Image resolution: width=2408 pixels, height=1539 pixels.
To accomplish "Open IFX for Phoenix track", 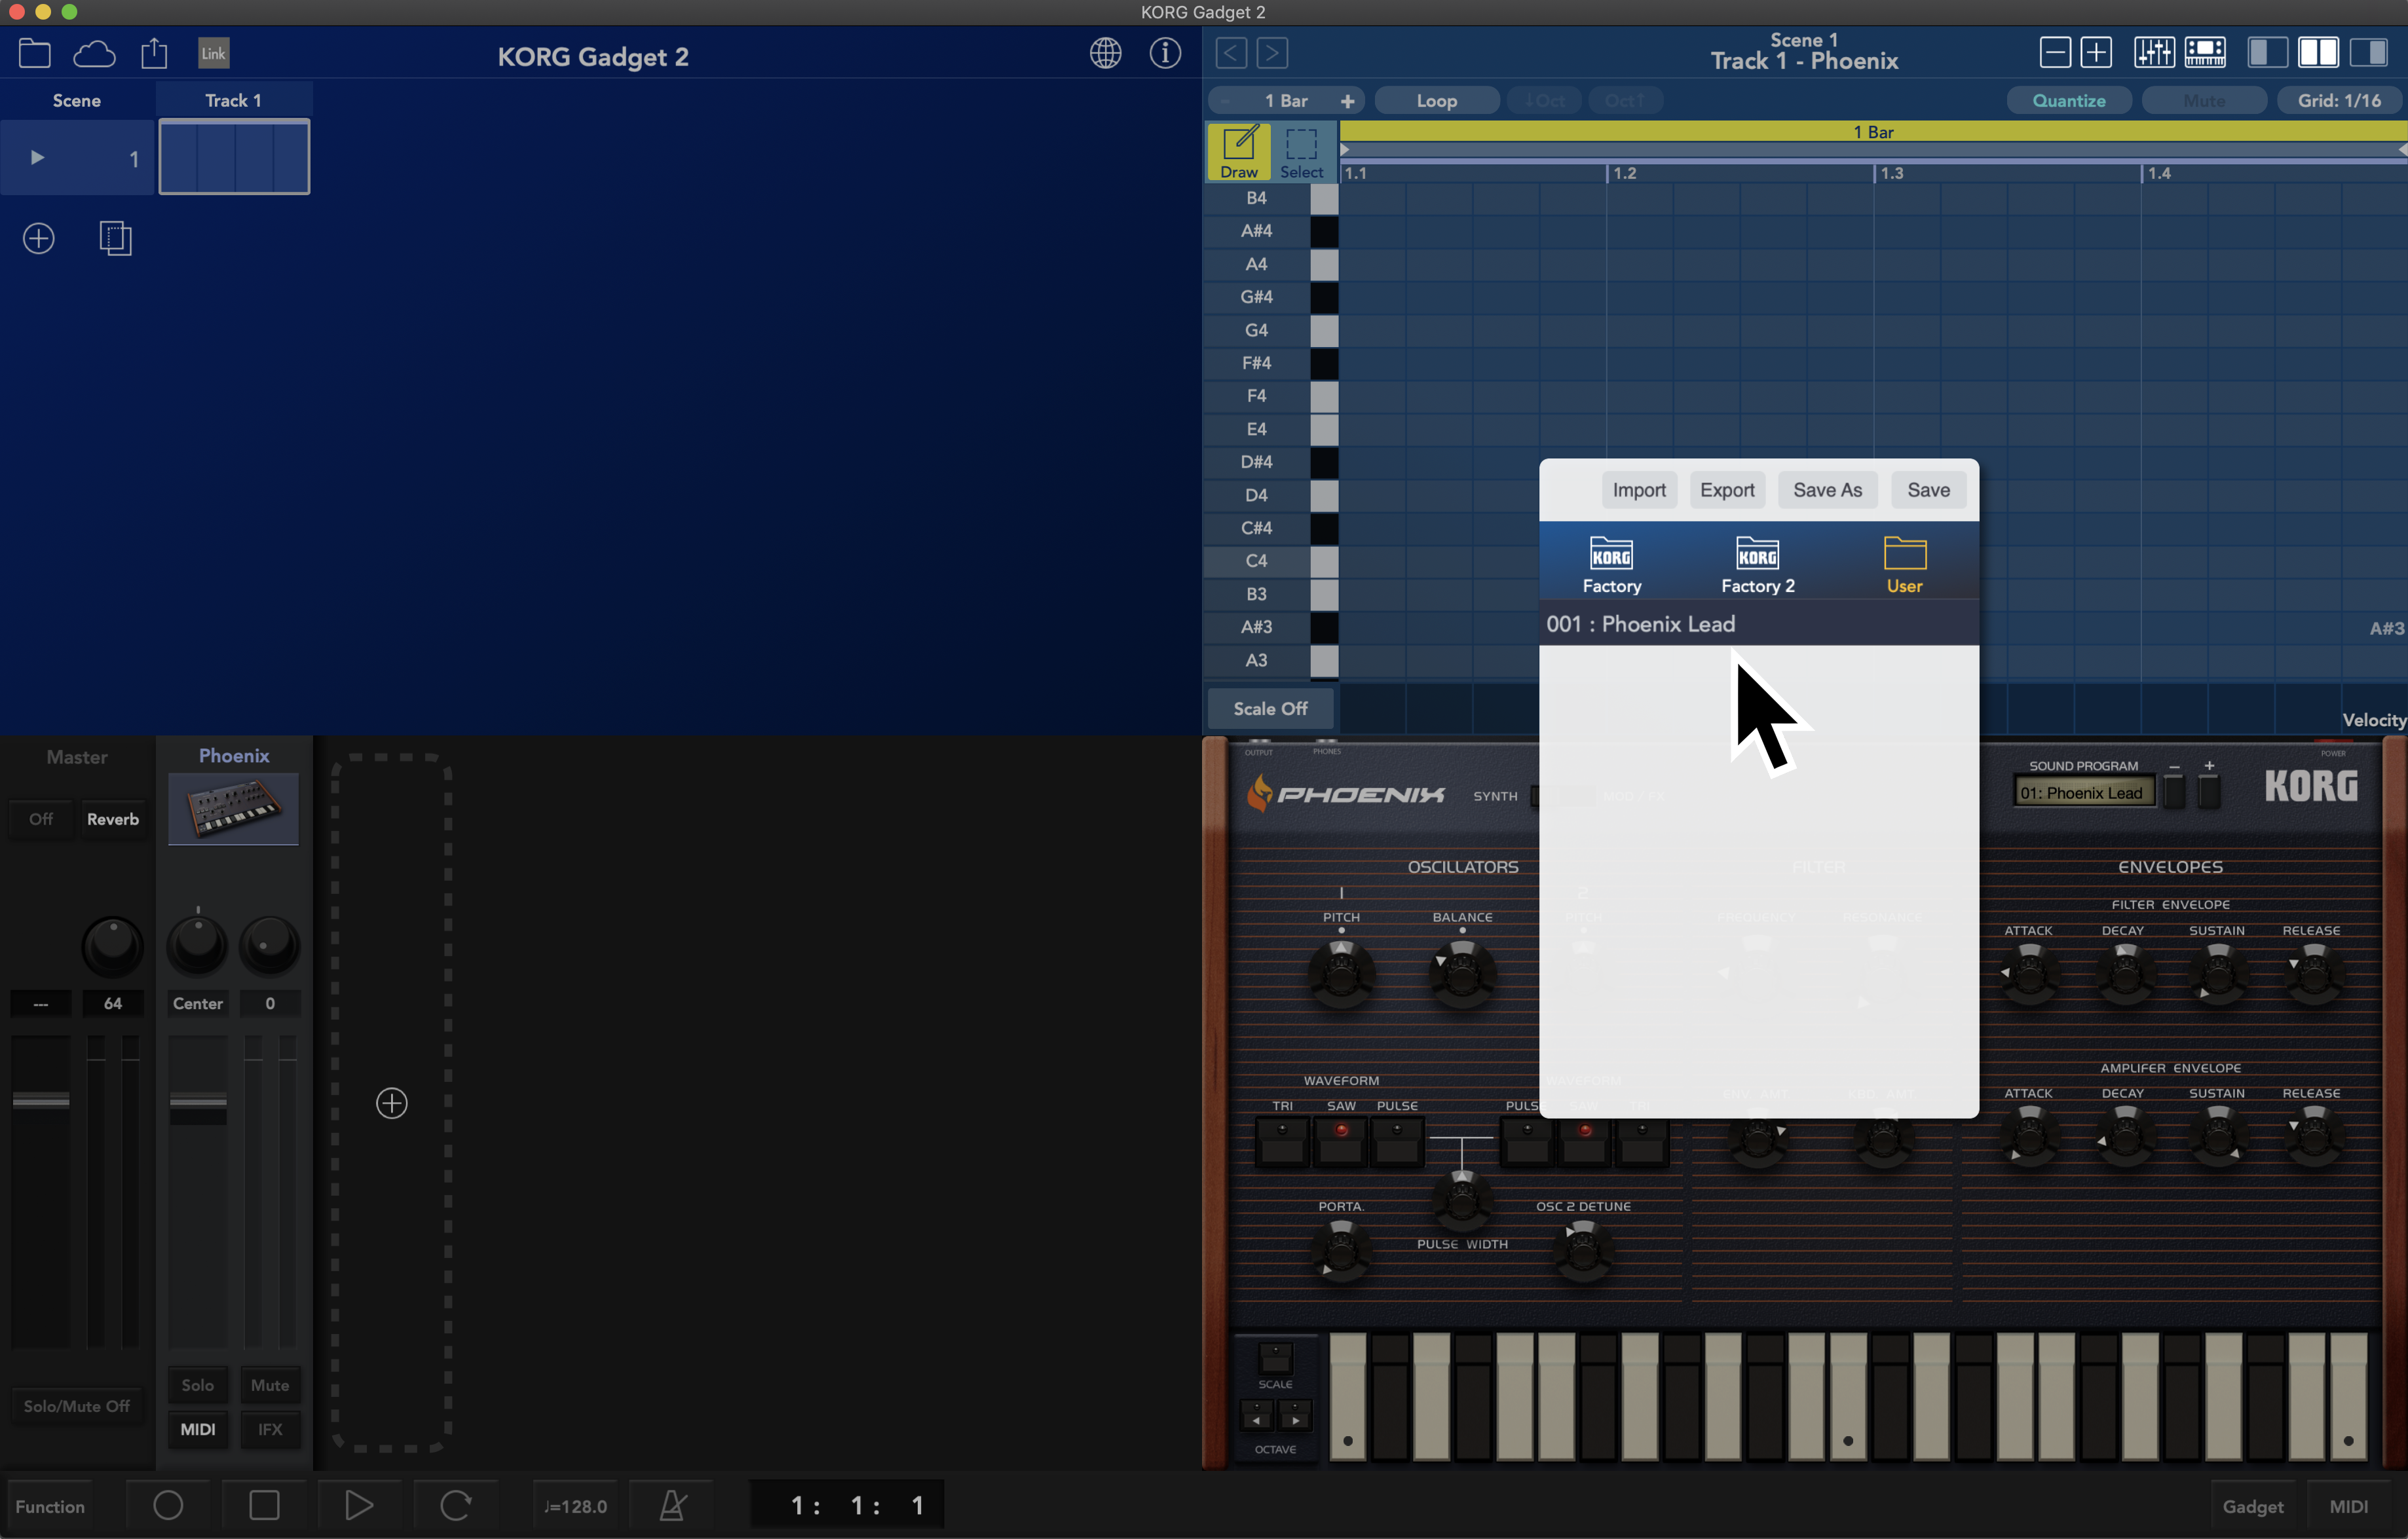I will [x=270, y=1429].
